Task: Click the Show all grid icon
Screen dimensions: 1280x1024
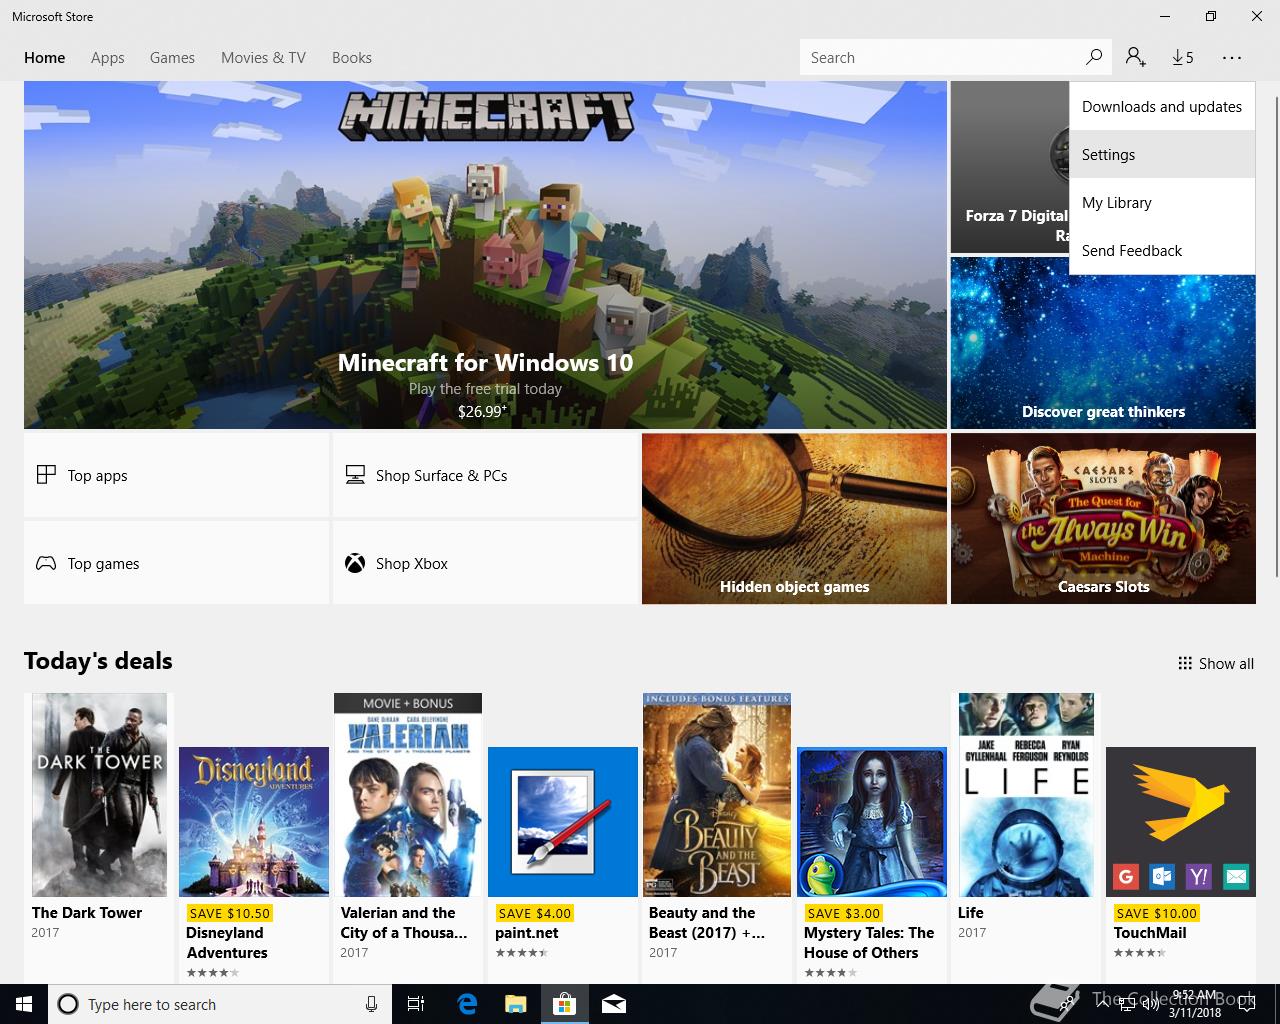Action: click(1185, 663)
